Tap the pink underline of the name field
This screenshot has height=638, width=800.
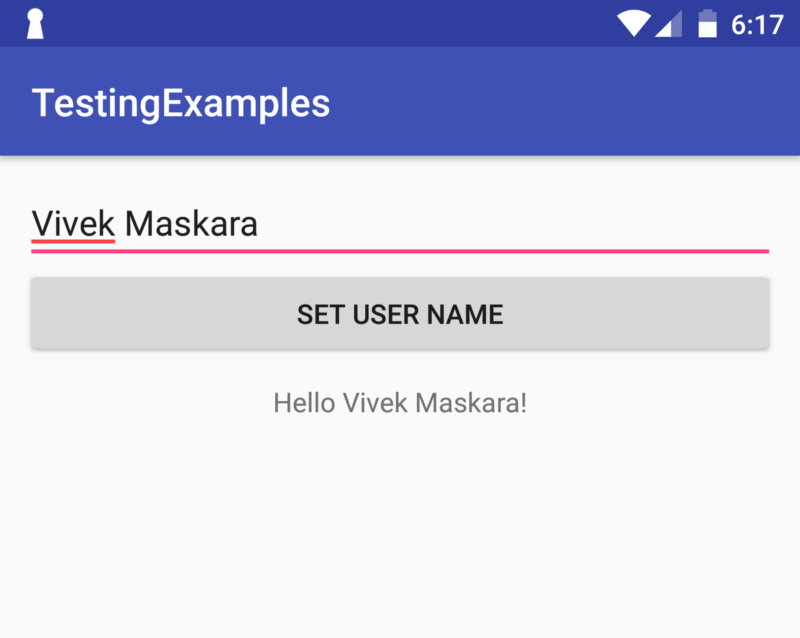pos(400,251)
